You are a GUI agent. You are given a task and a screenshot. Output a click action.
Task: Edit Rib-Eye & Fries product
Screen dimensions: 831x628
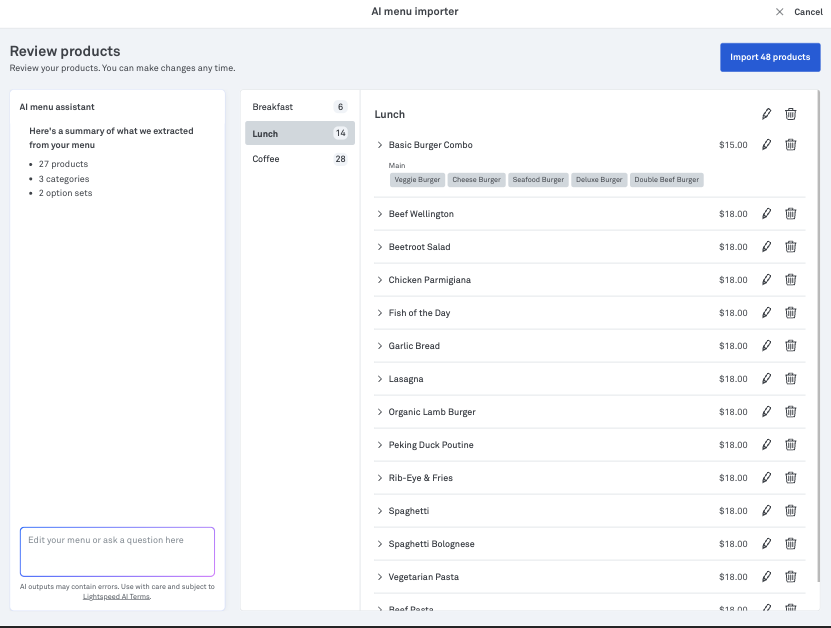click(766, 477)
